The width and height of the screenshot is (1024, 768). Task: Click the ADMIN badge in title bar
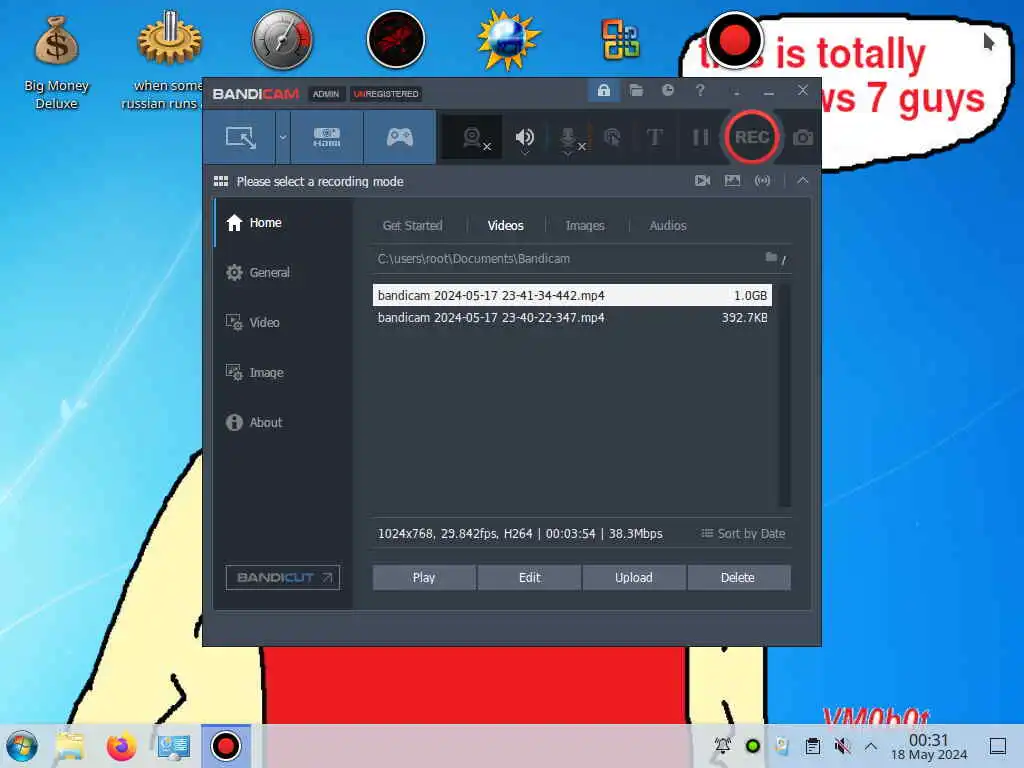pos(325,94)
